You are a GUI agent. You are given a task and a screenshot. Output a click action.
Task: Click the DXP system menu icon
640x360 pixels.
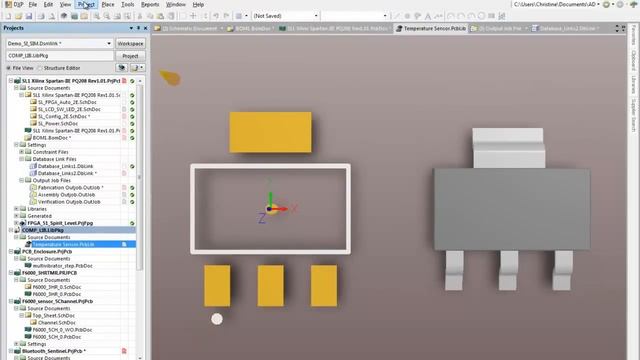pos(8,4)
